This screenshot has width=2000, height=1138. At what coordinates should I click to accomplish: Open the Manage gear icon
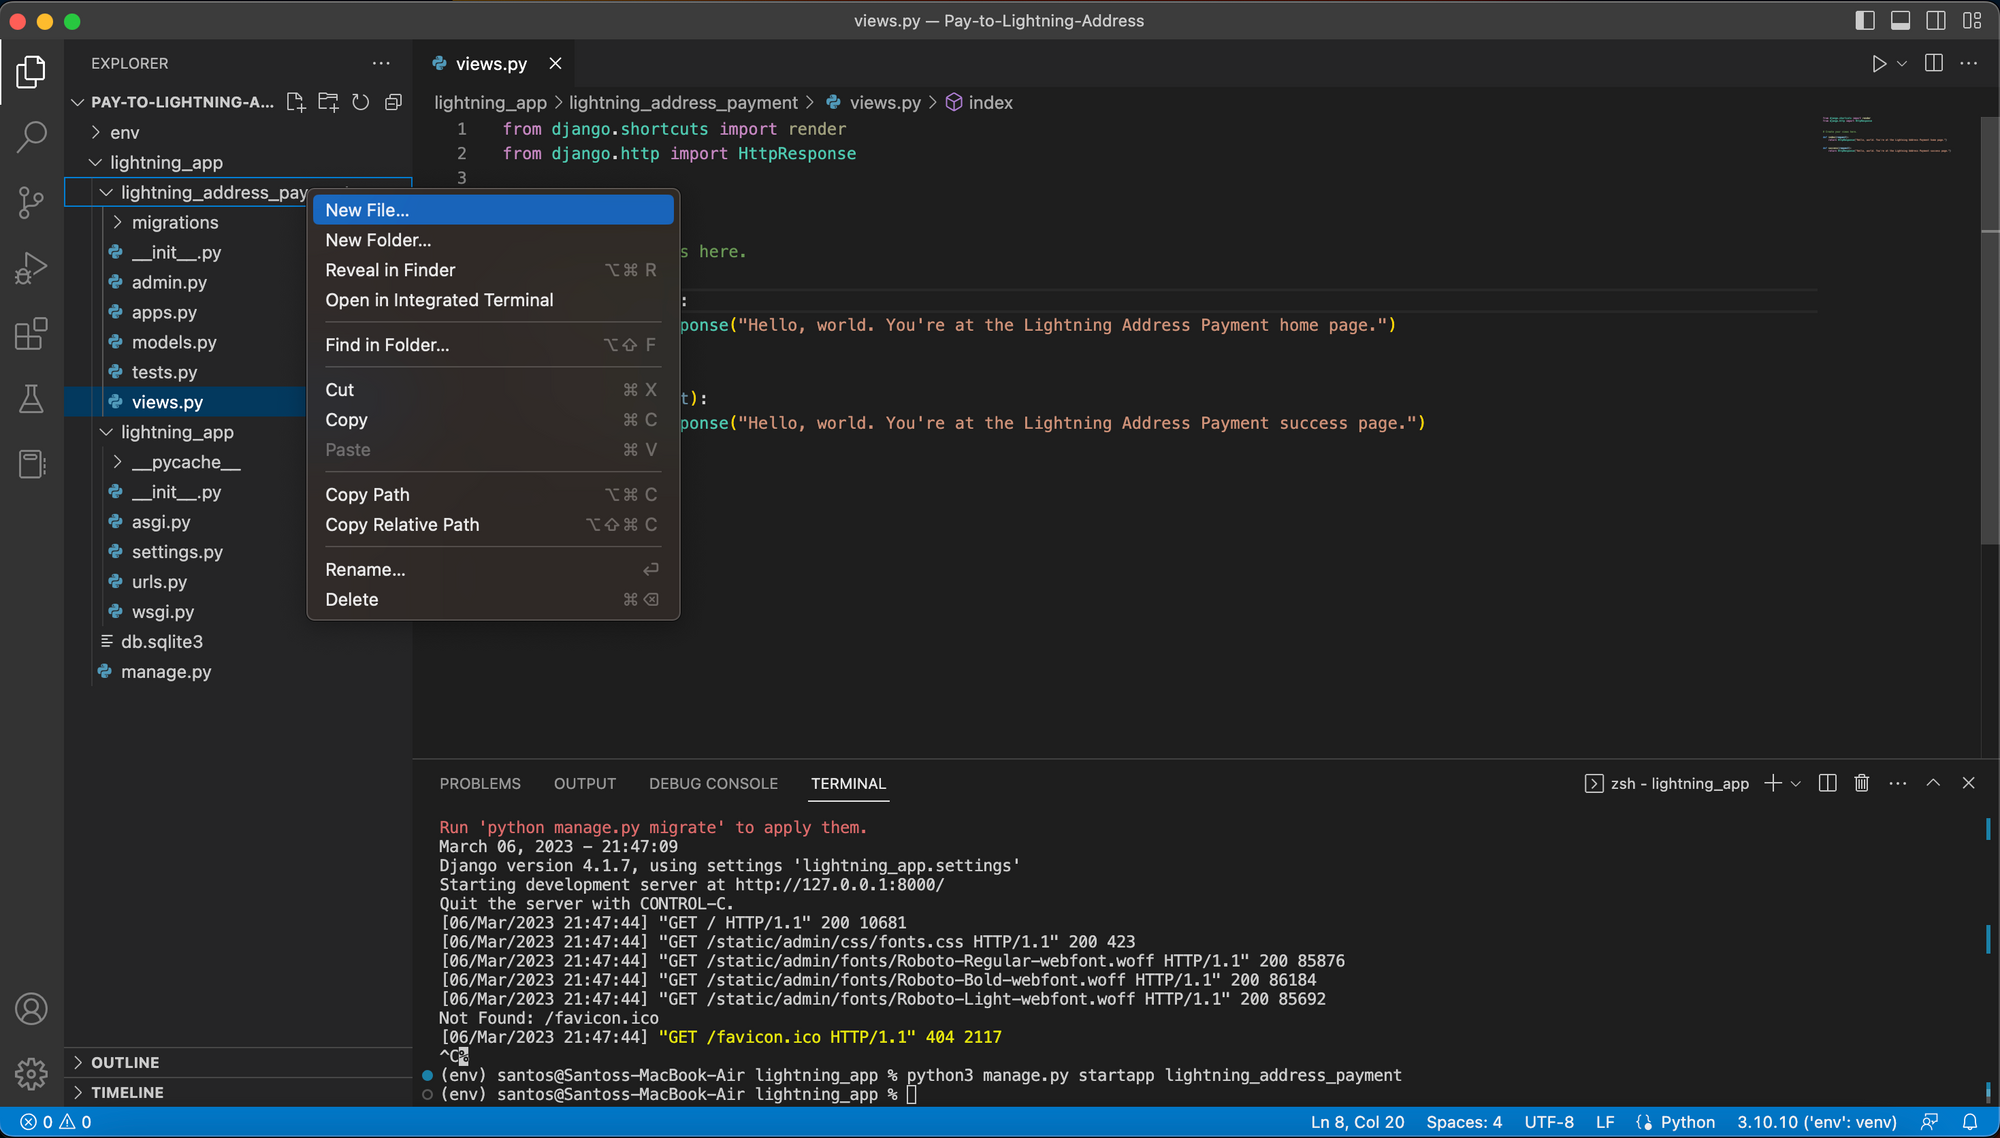click(31, 1074)
